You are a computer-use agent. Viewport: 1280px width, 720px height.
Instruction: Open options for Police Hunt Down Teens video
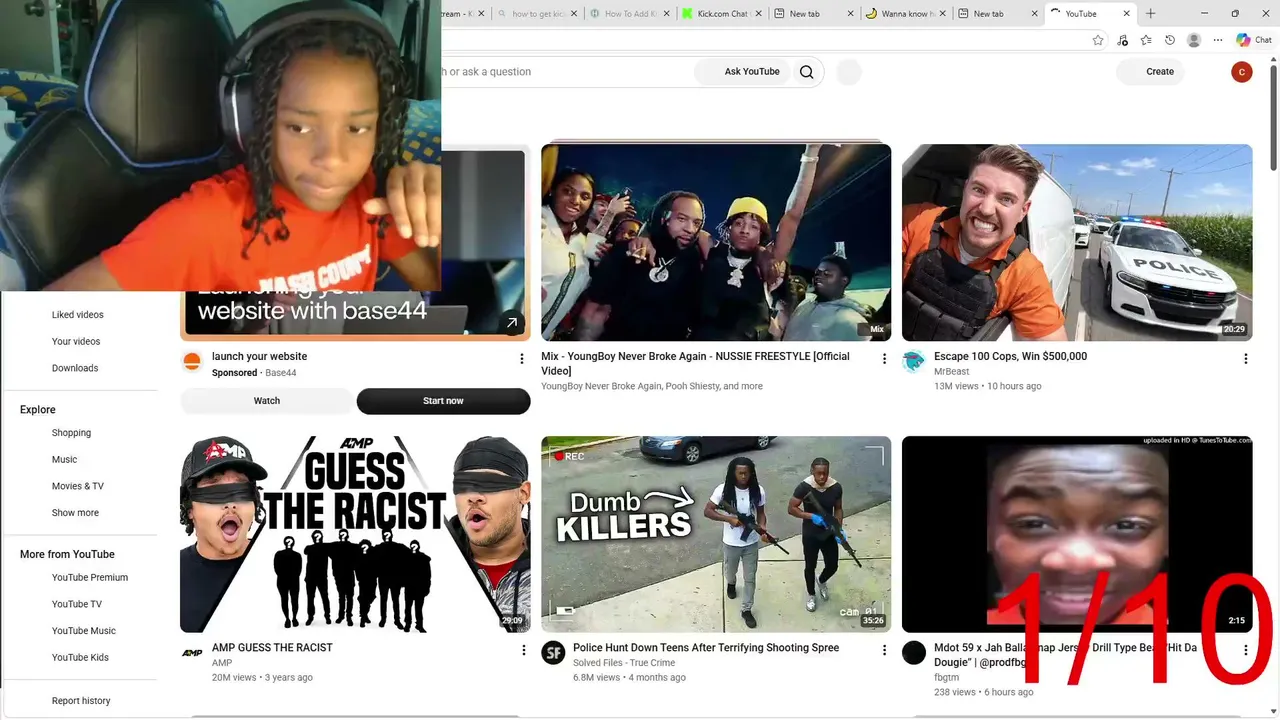pyautogui.click(x=884, y=650)
